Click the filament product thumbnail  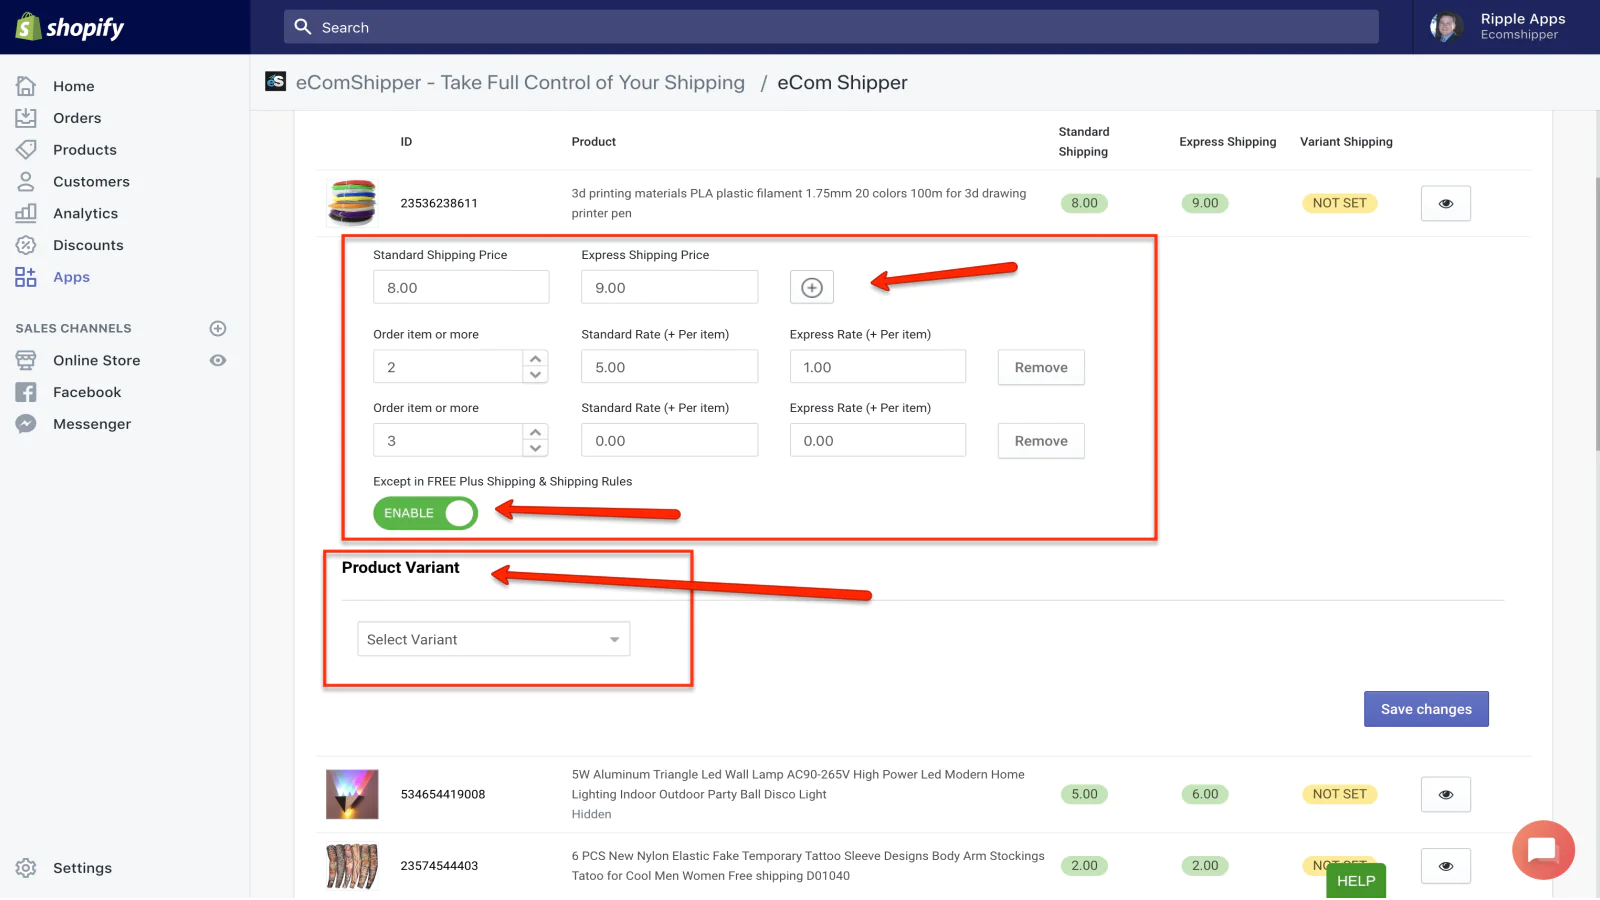pyautogui.click(x=352, y=203)
